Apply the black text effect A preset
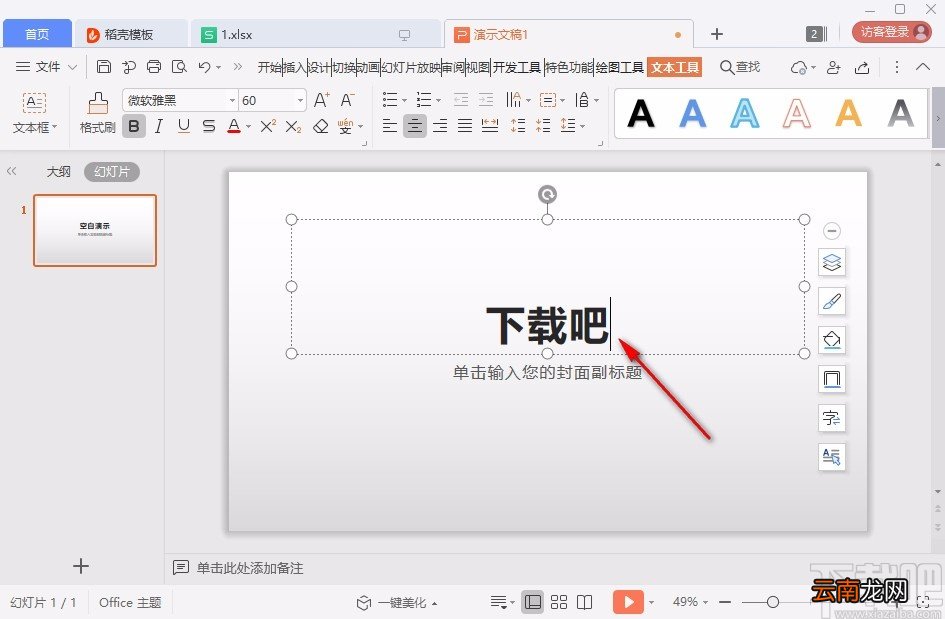The image size is (945, 619). 641,113
